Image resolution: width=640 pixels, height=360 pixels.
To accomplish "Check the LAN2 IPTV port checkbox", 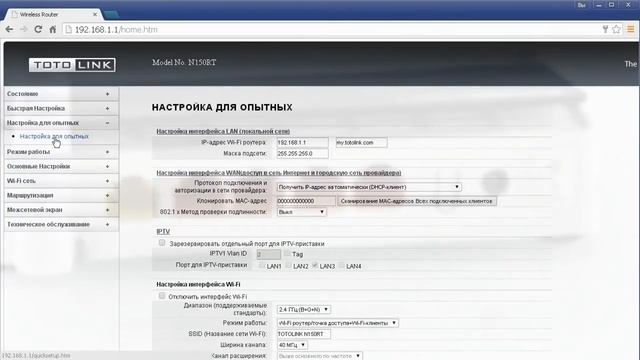I will (288, 265).
